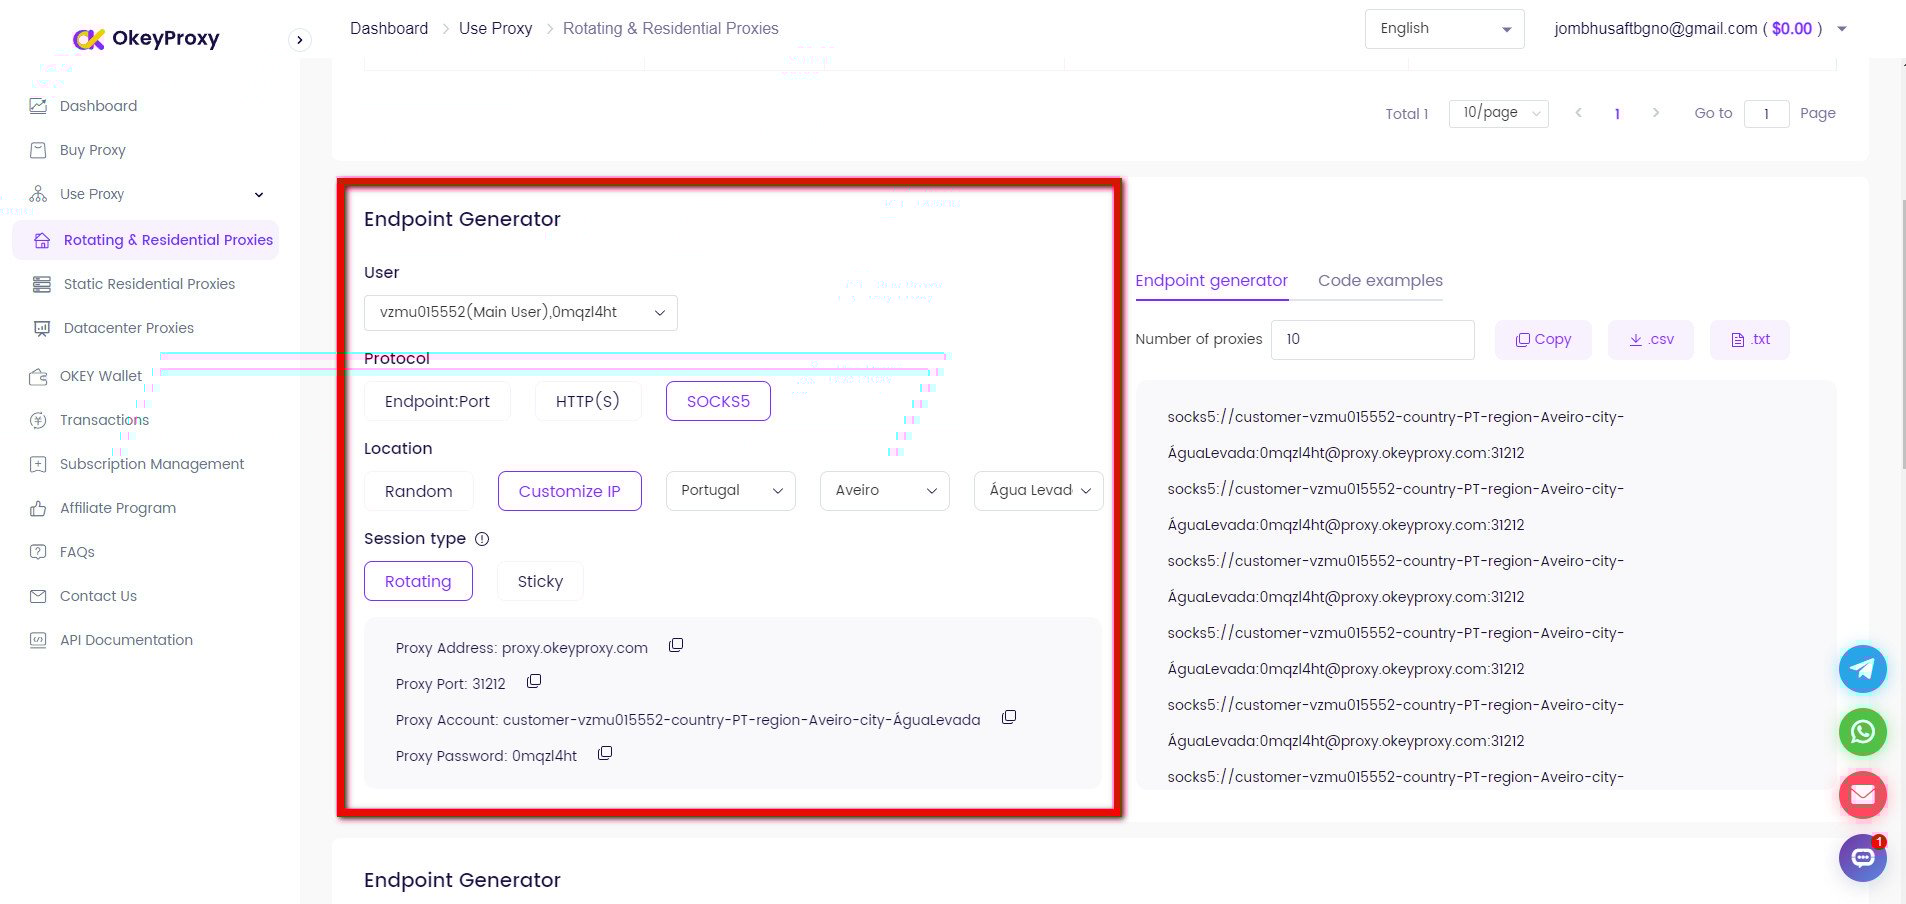The height and width of the screenshot is (904, 1906).
Task: Download the proxies as .csv
Action: coord(1650,340)
